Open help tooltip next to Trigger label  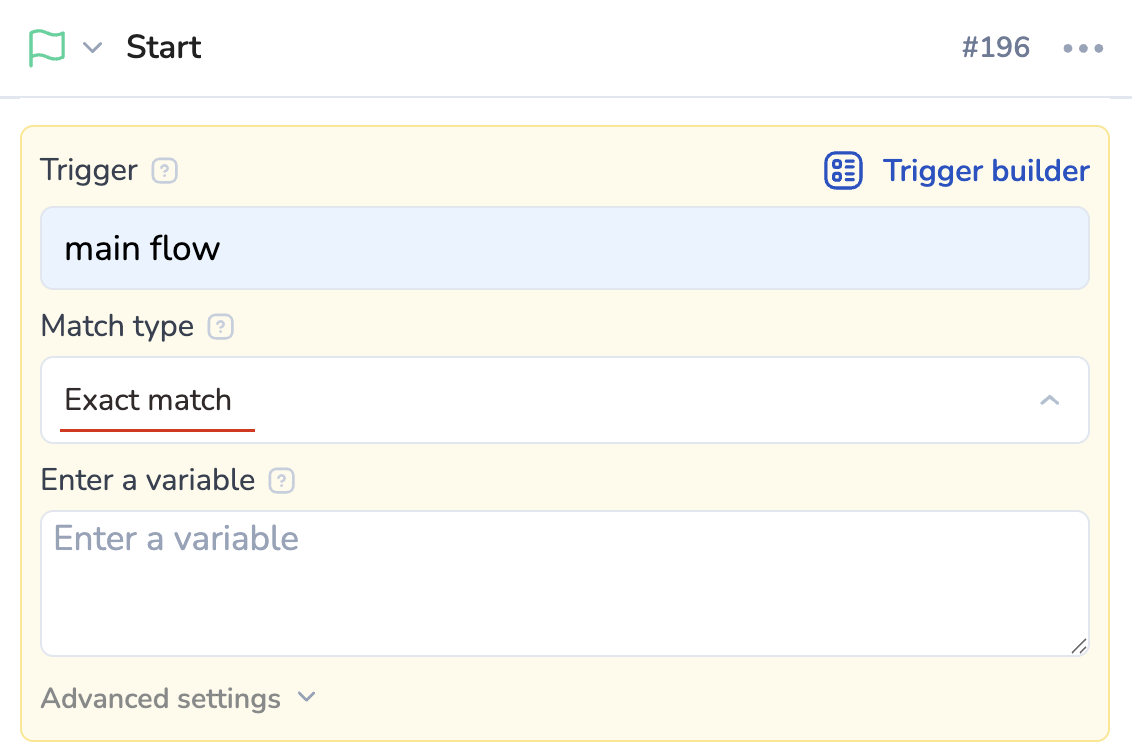click(x=165, y=171)
